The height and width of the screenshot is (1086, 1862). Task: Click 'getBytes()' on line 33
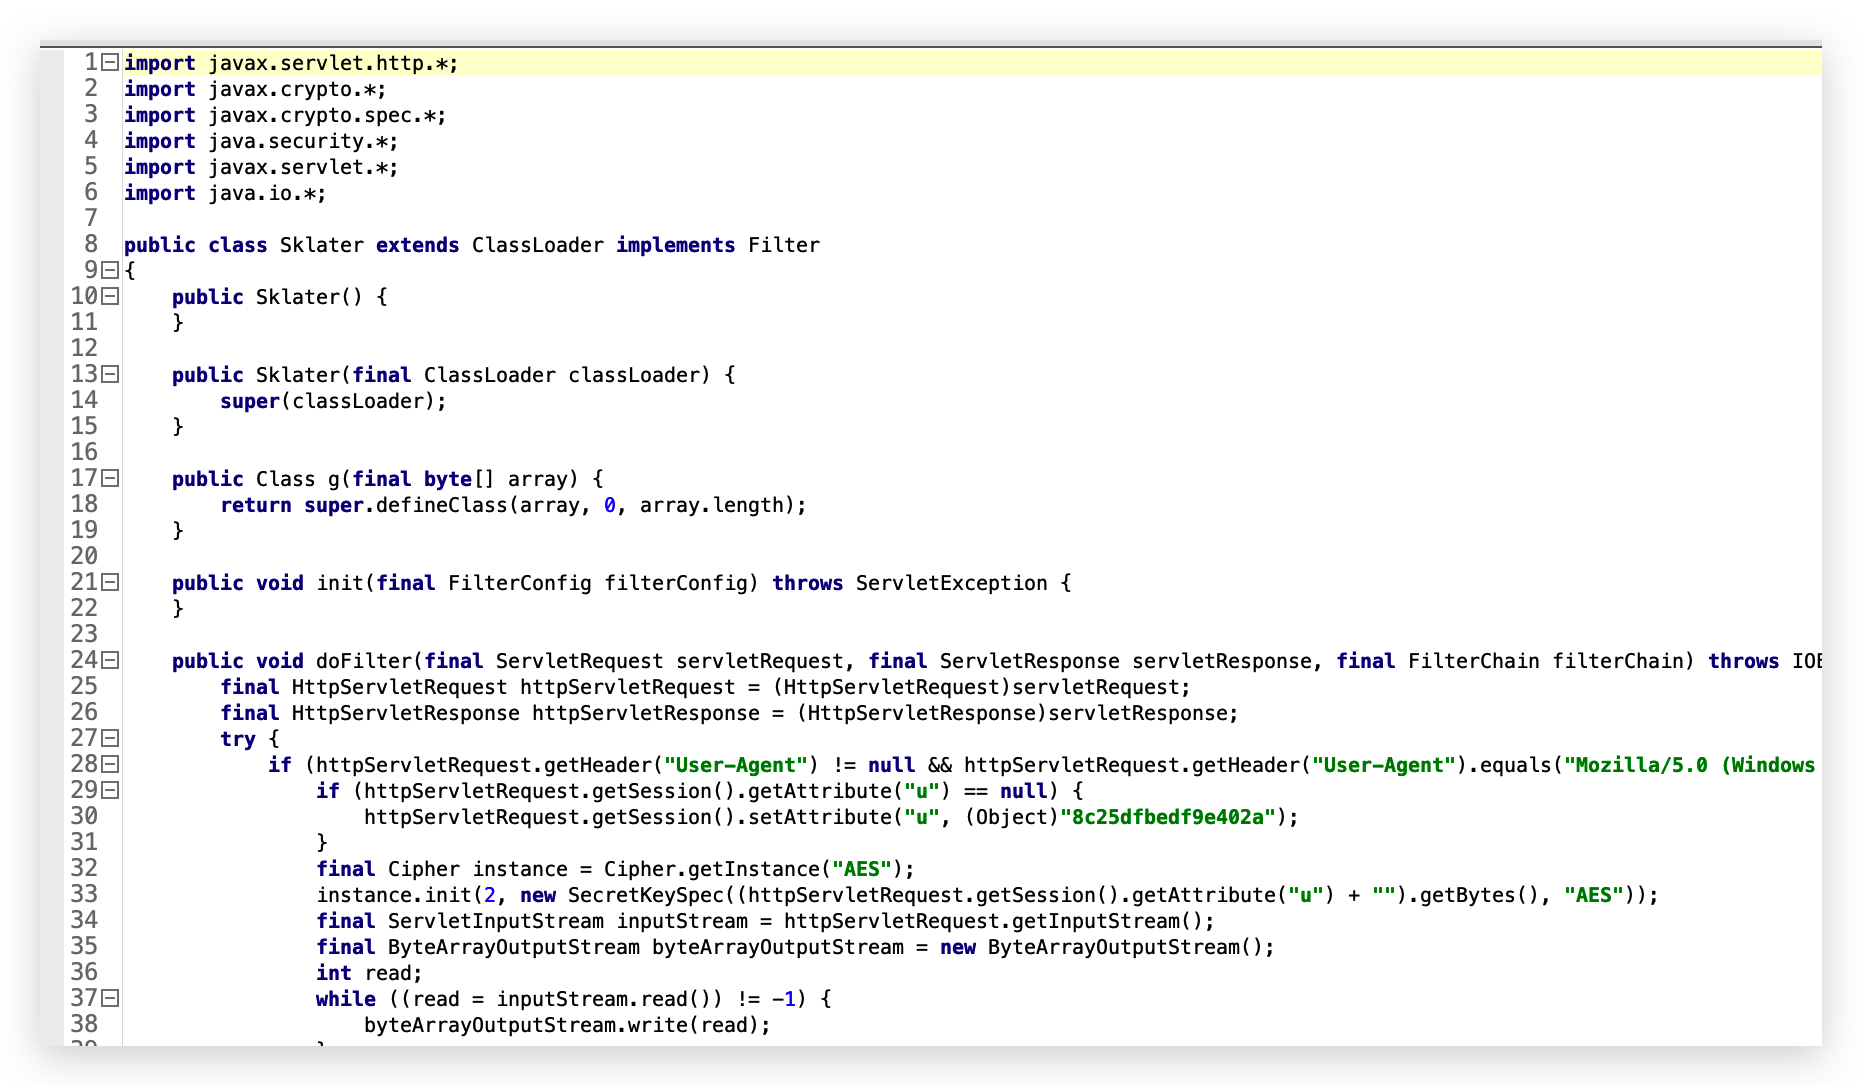pyautogui.click(x=1480, y=895)
